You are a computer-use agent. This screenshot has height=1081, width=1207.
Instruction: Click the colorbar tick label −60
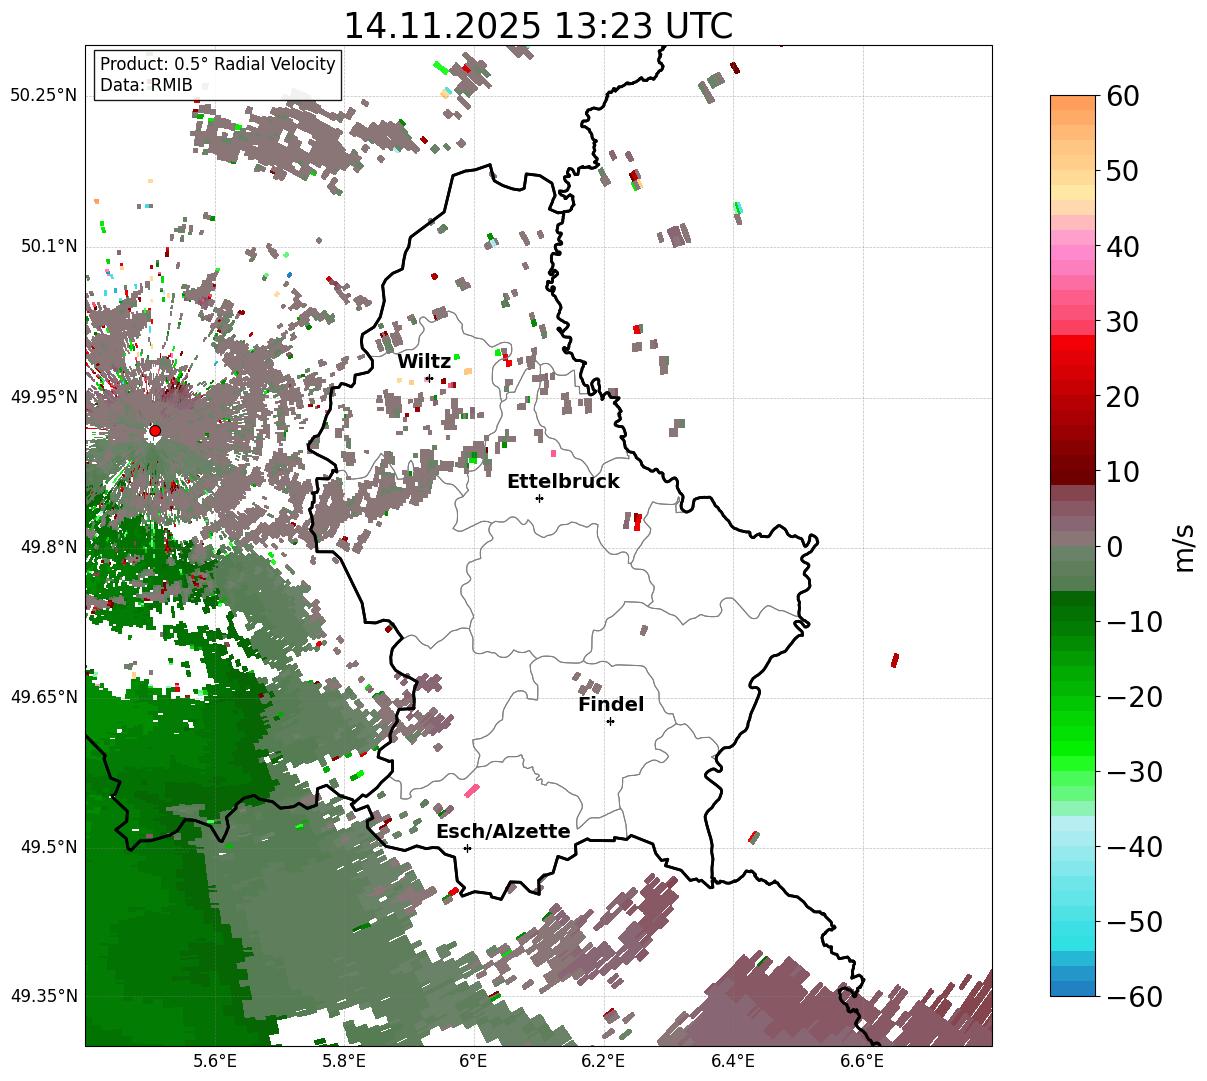click(1134, 996)
